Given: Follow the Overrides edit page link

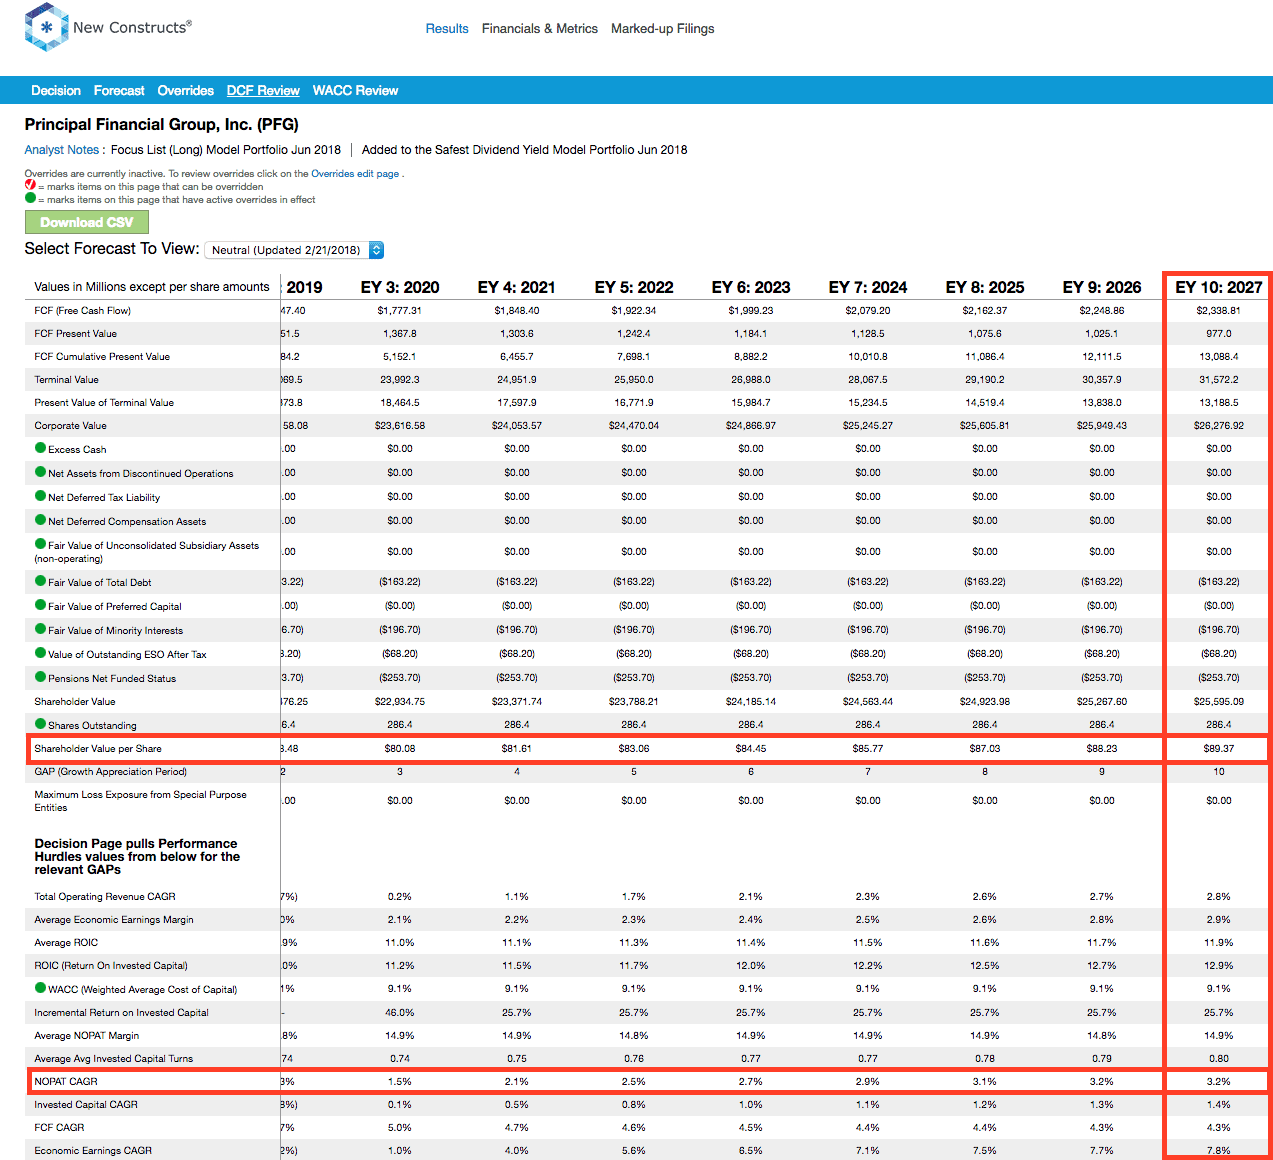Looking at the screenshot, I should [355, 173].
